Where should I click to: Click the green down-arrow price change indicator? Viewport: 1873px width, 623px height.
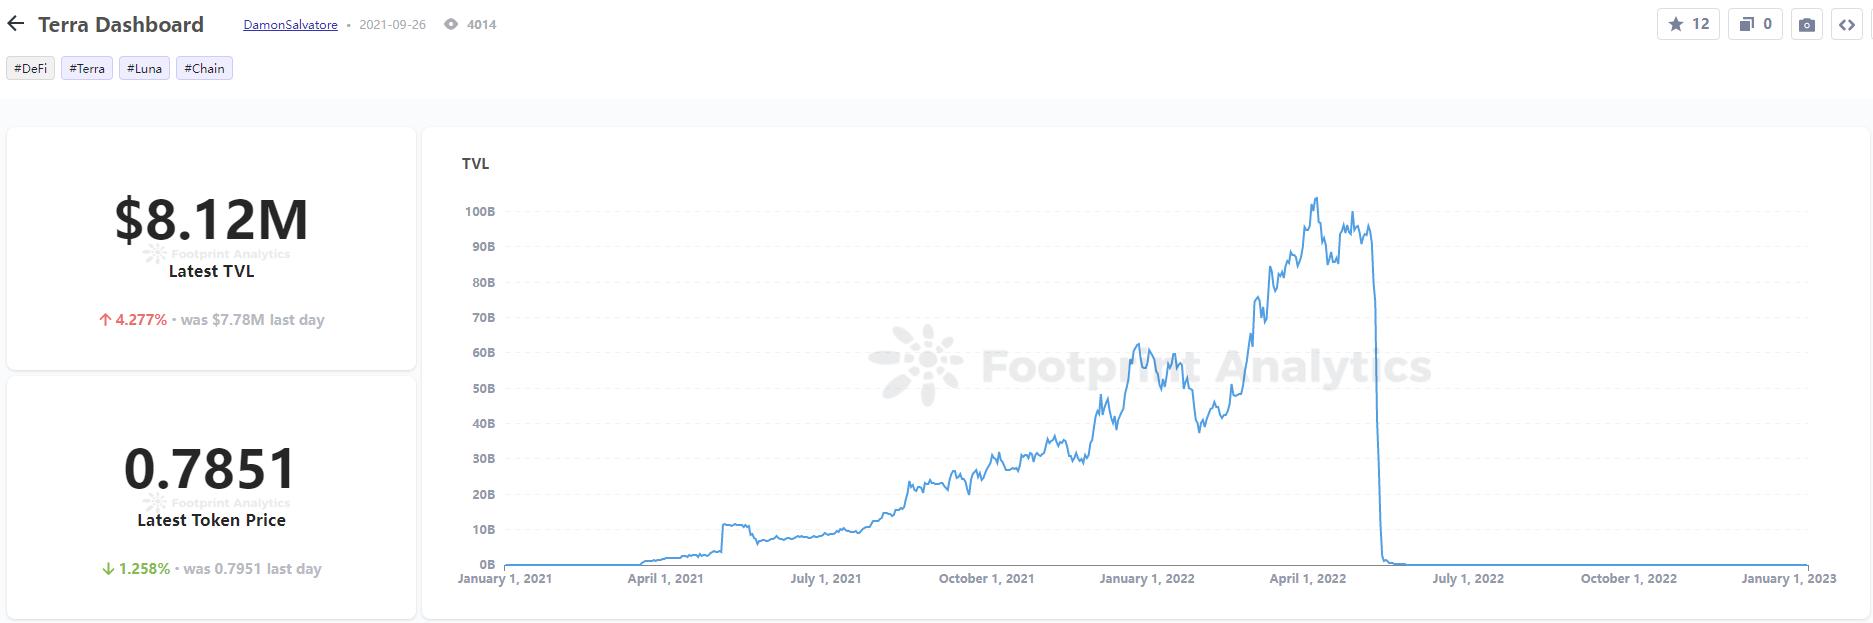pos(108,569)
